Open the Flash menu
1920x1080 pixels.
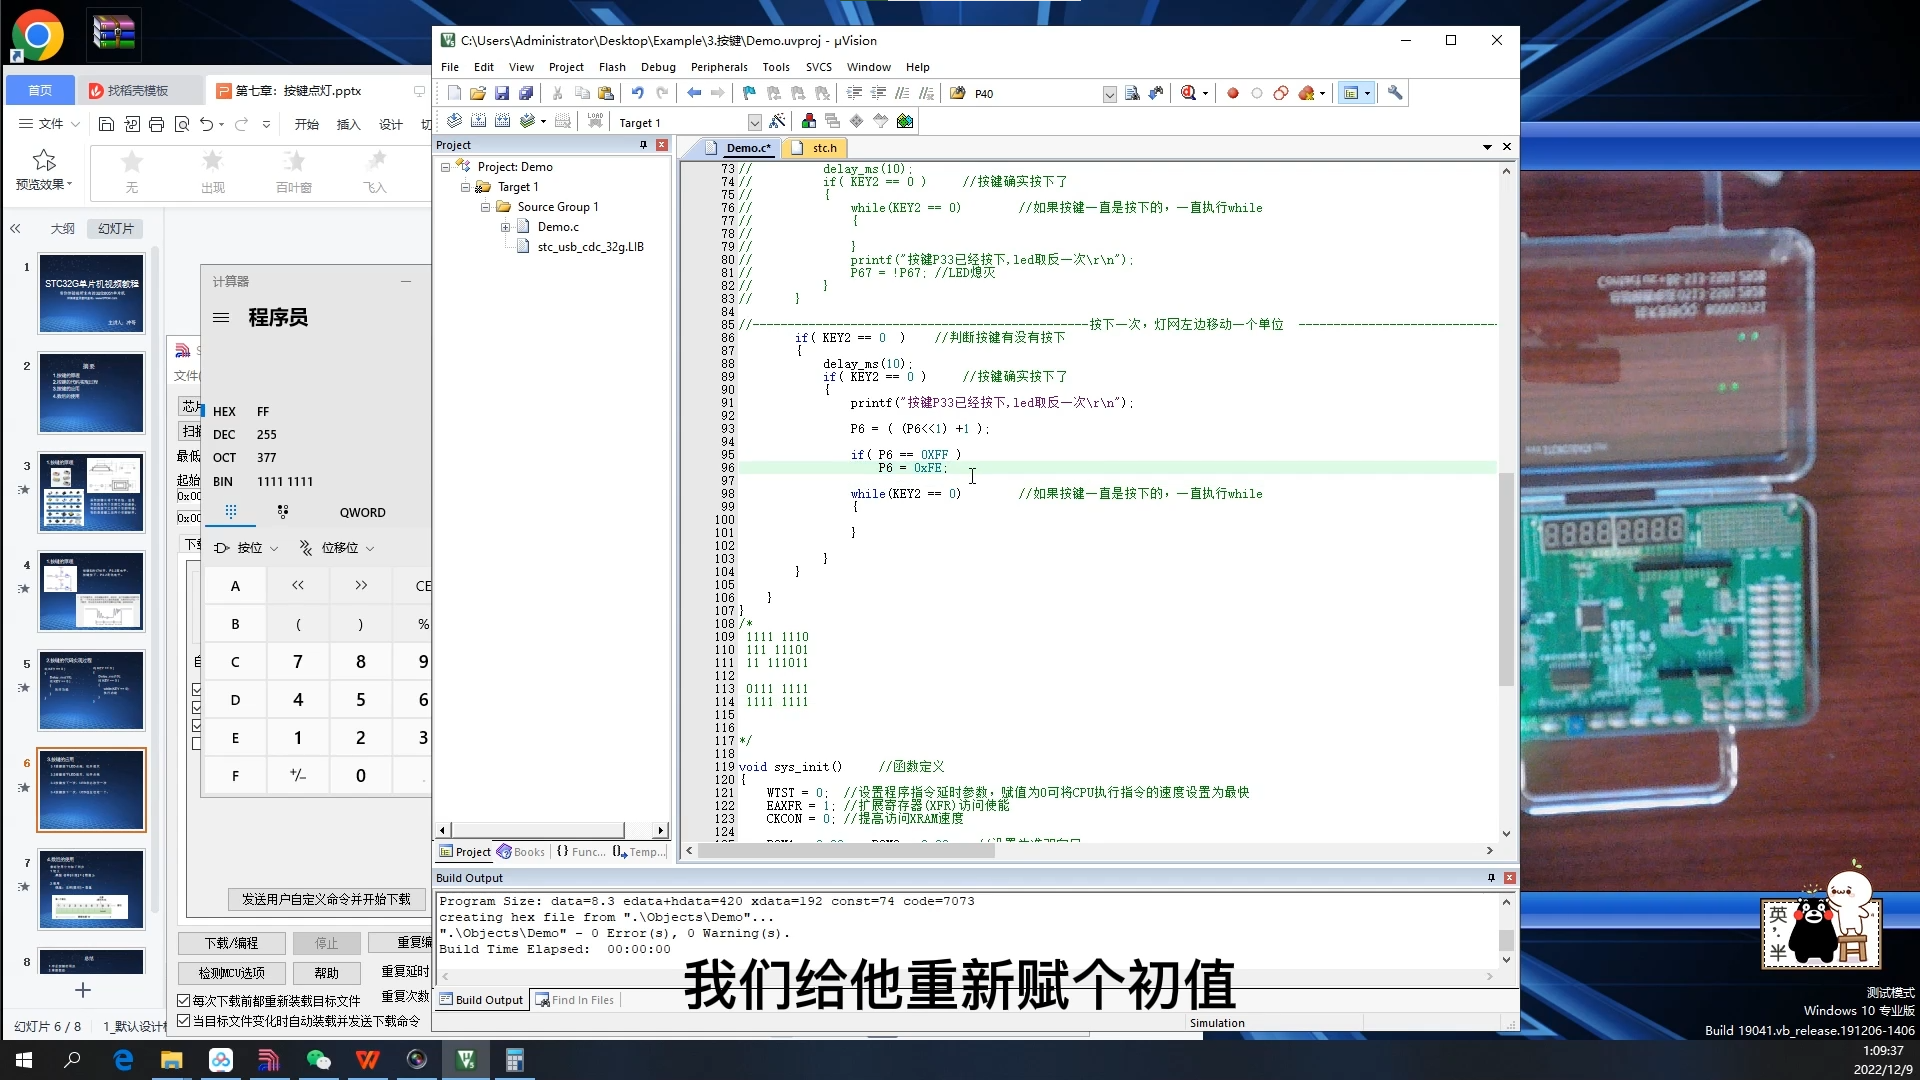[612, 67]
